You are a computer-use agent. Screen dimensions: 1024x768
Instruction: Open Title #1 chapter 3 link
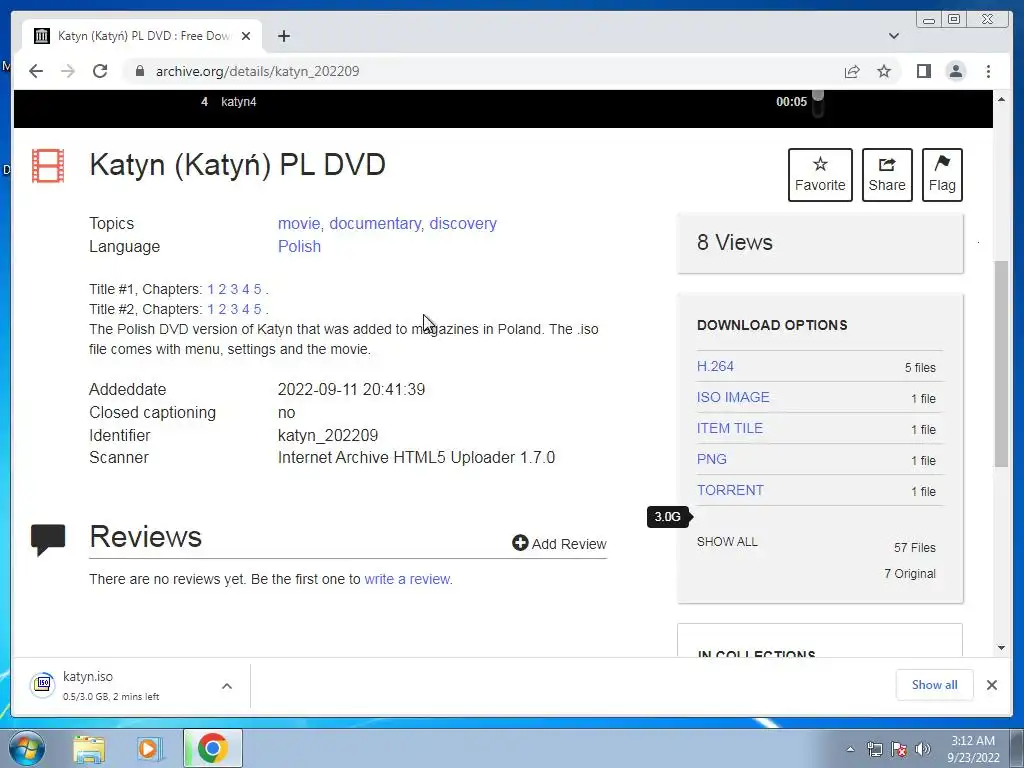234,289
